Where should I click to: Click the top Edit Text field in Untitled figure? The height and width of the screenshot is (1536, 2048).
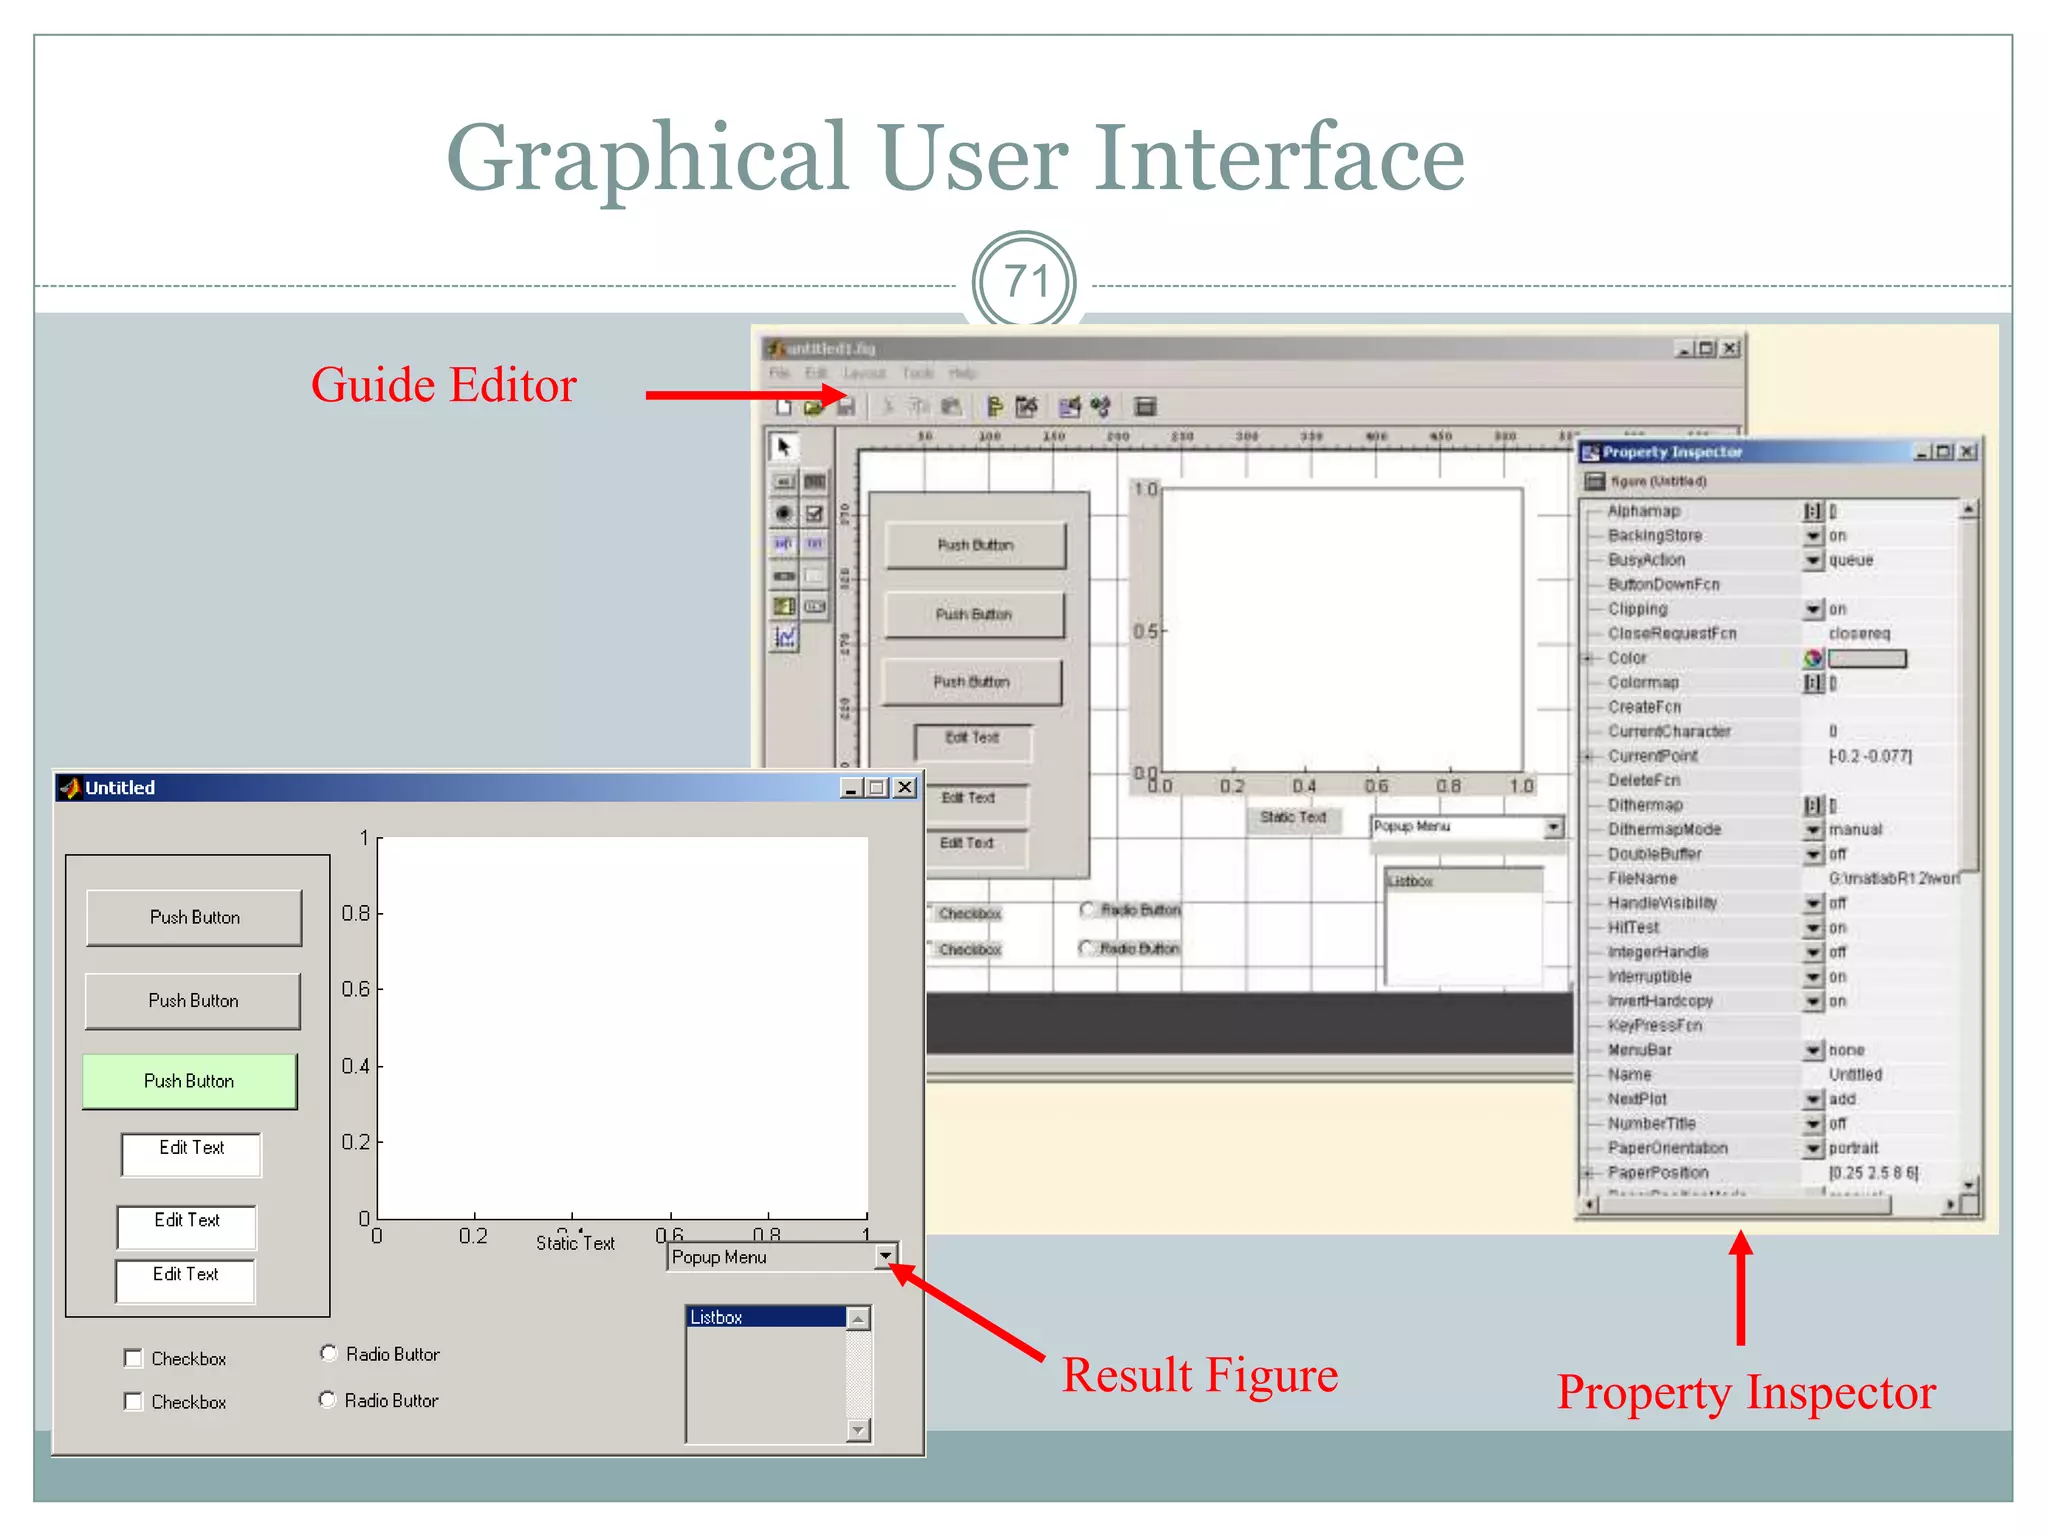[x=191, y=1154]
